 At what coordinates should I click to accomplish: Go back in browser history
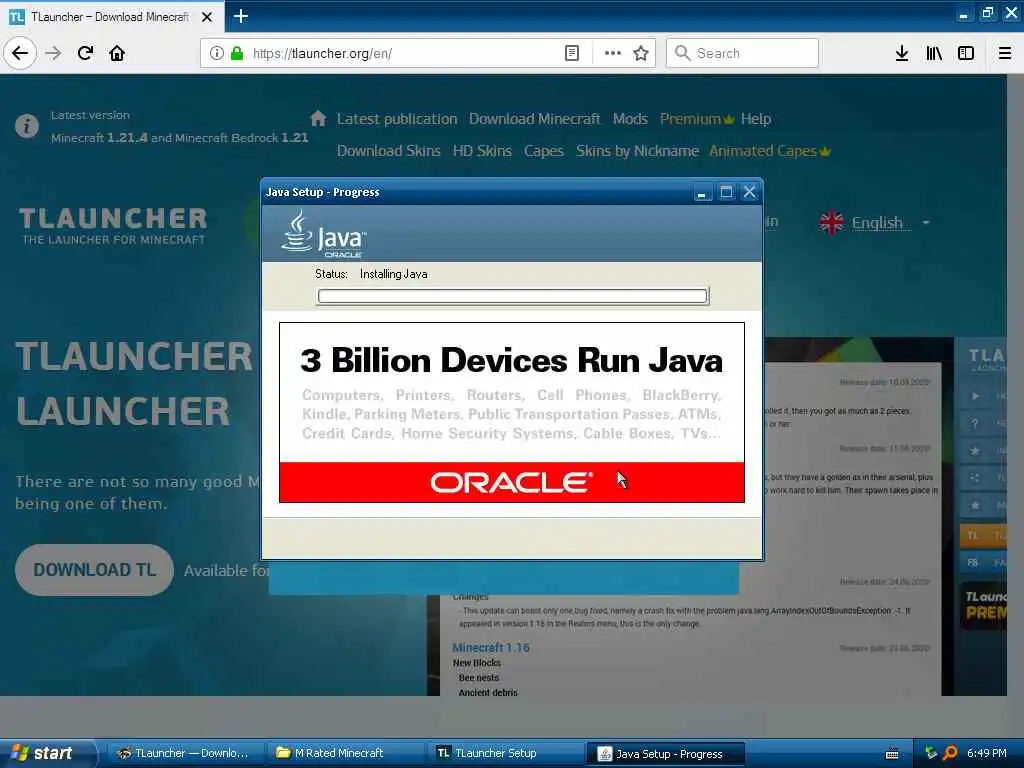pyautogui.click(x=20, y=53)
